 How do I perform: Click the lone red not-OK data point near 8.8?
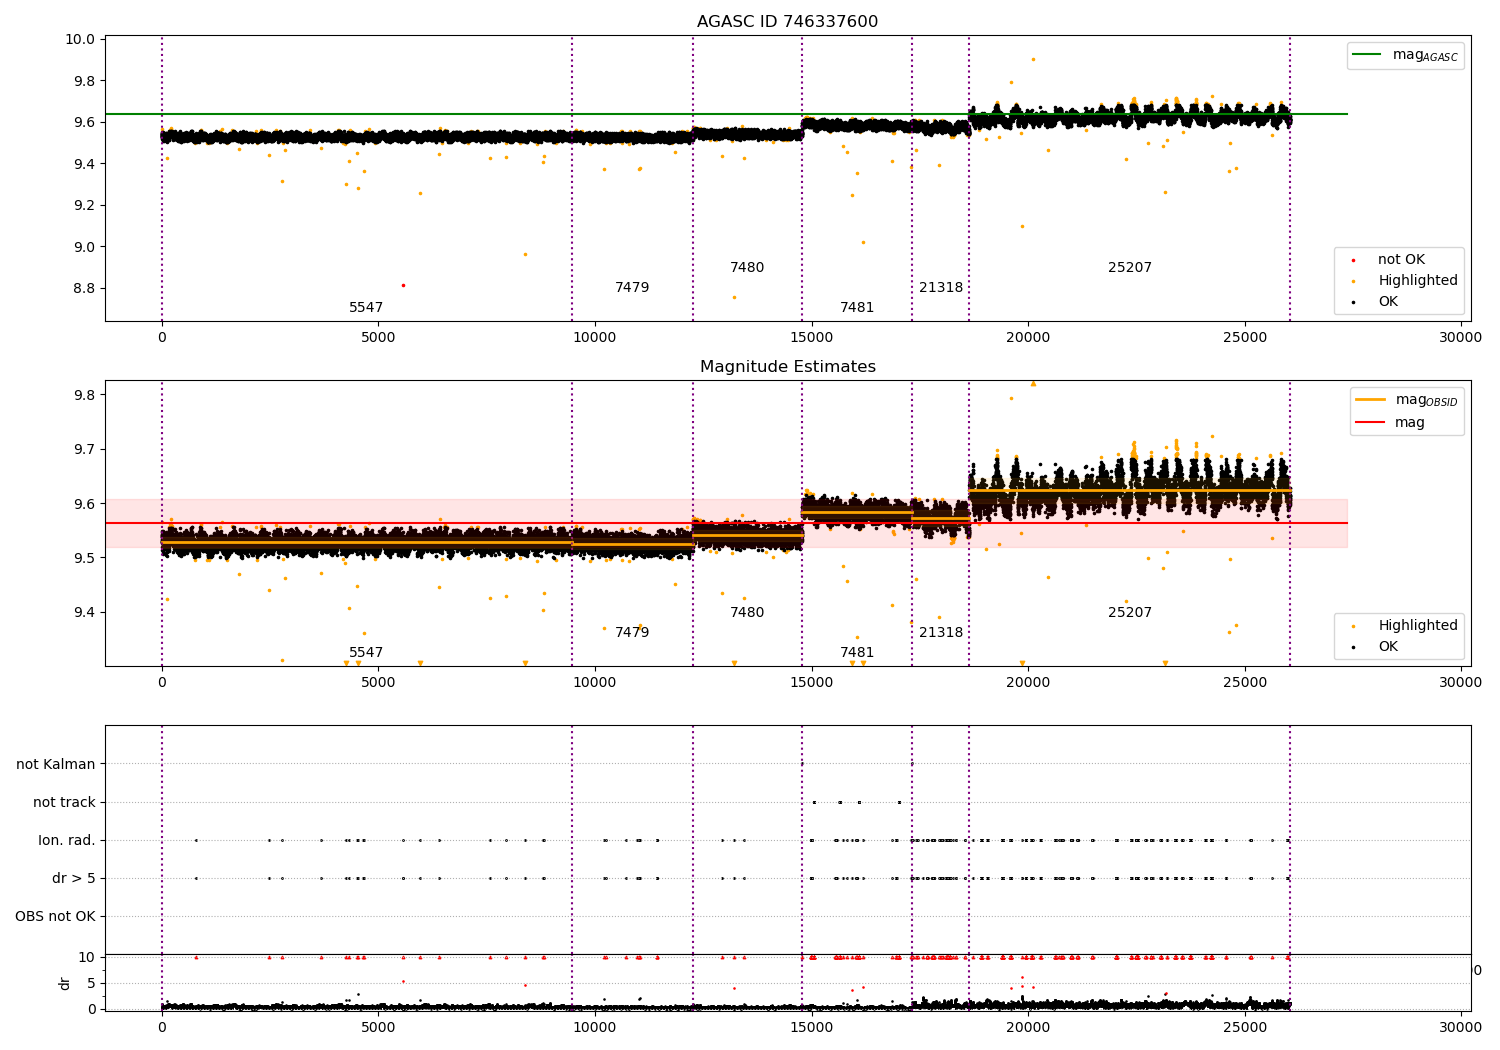[x=403, y=285]
